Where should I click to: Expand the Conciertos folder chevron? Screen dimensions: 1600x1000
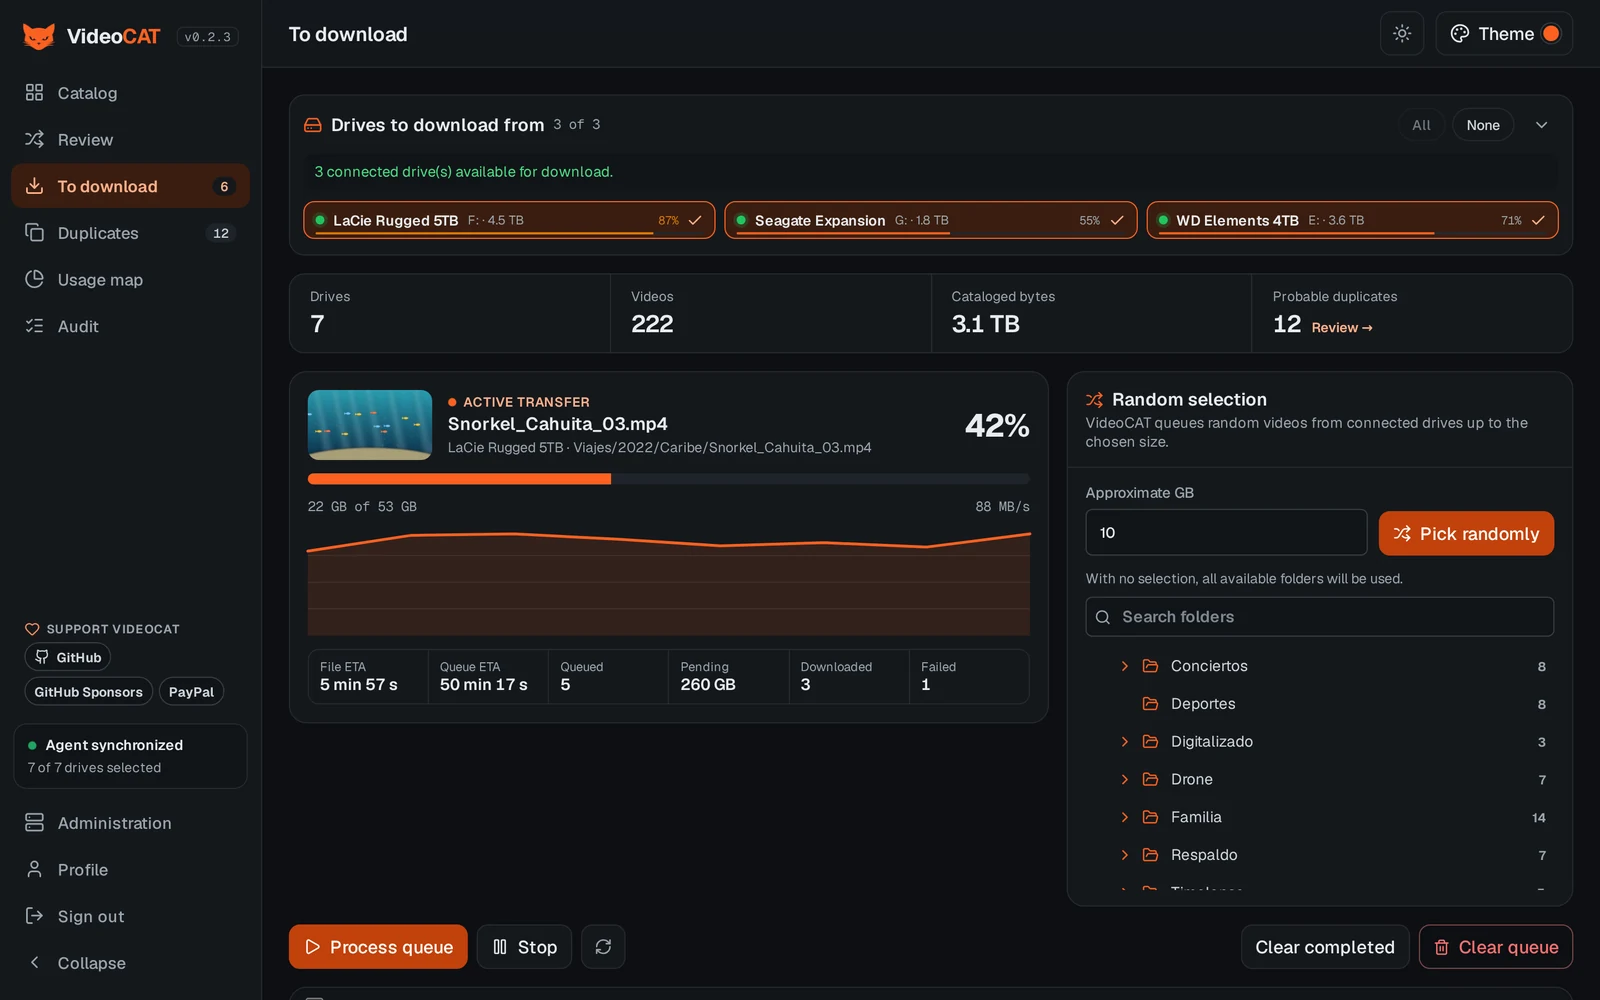coord(1124,666)
